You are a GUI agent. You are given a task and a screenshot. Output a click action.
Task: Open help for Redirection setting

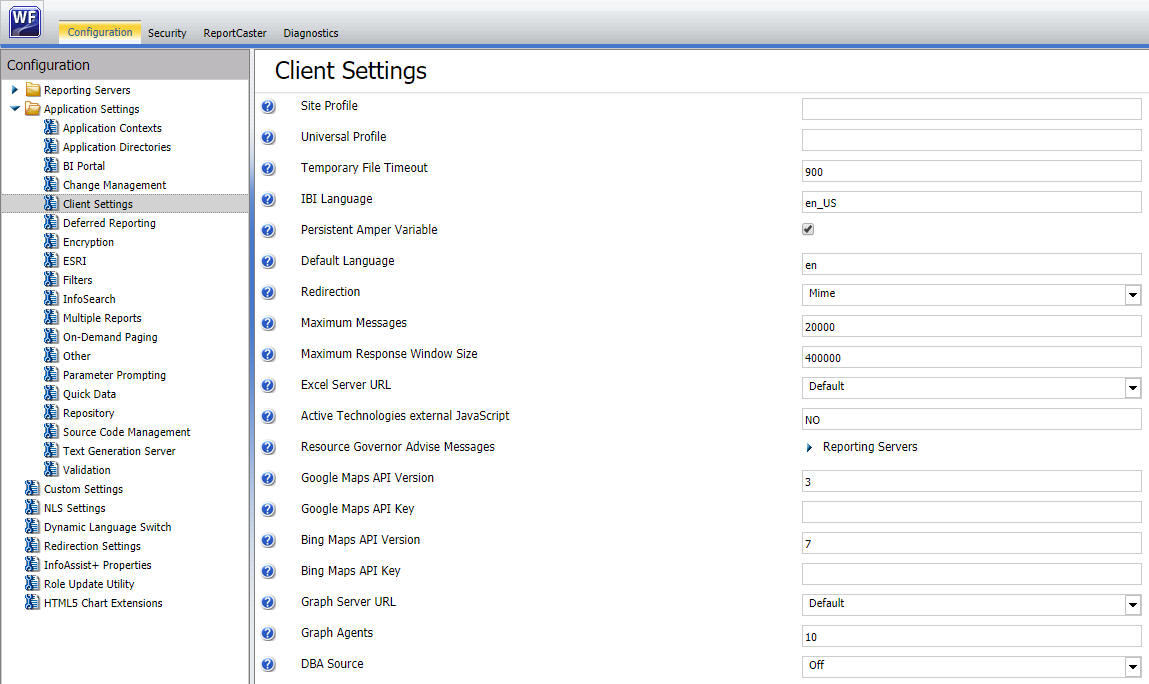(269, 293)
